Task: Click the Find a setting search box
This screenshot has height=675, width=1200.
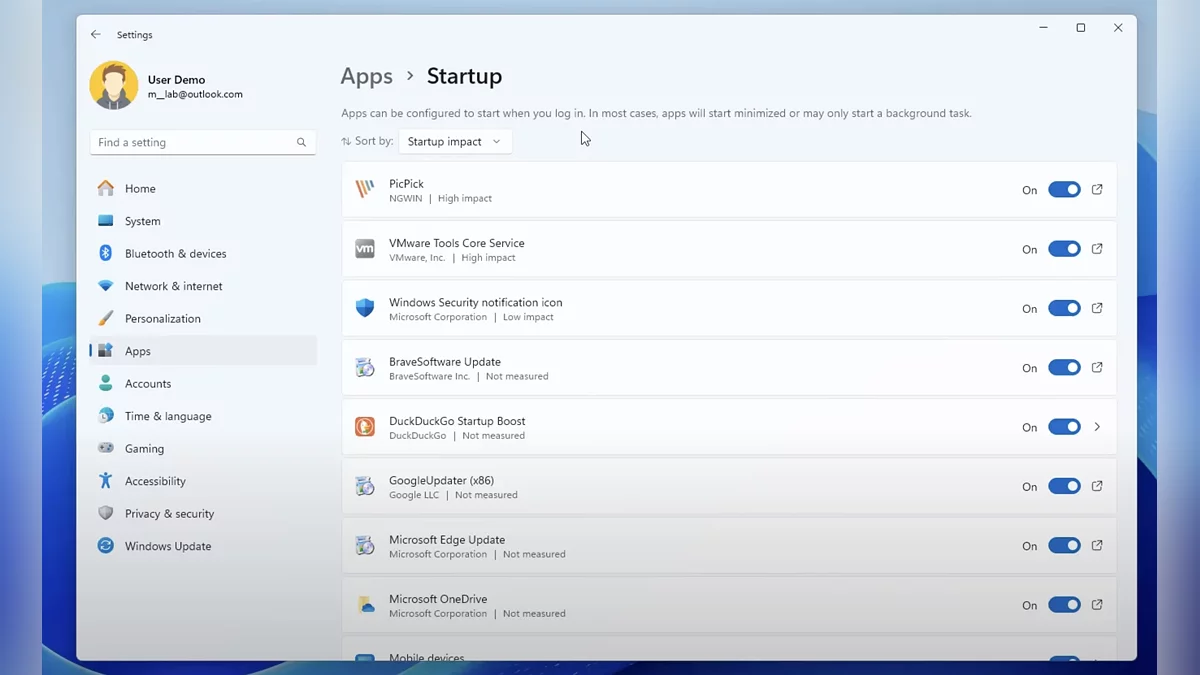Action: 202,142
